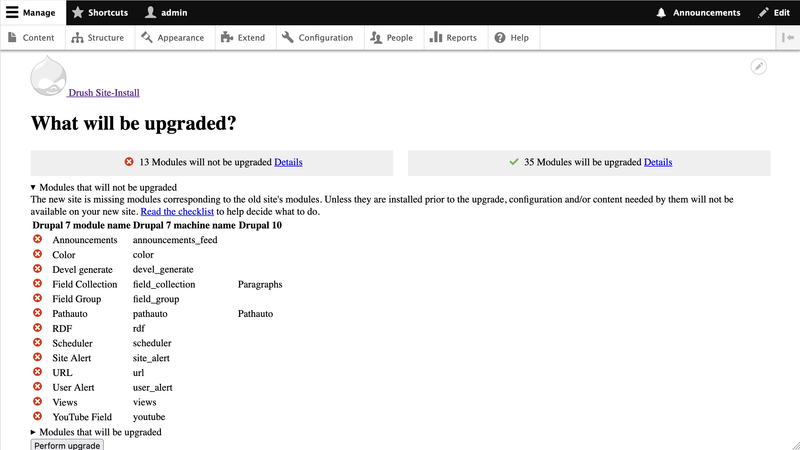Click the pencil edit icon below toolbar

point(759,66)
